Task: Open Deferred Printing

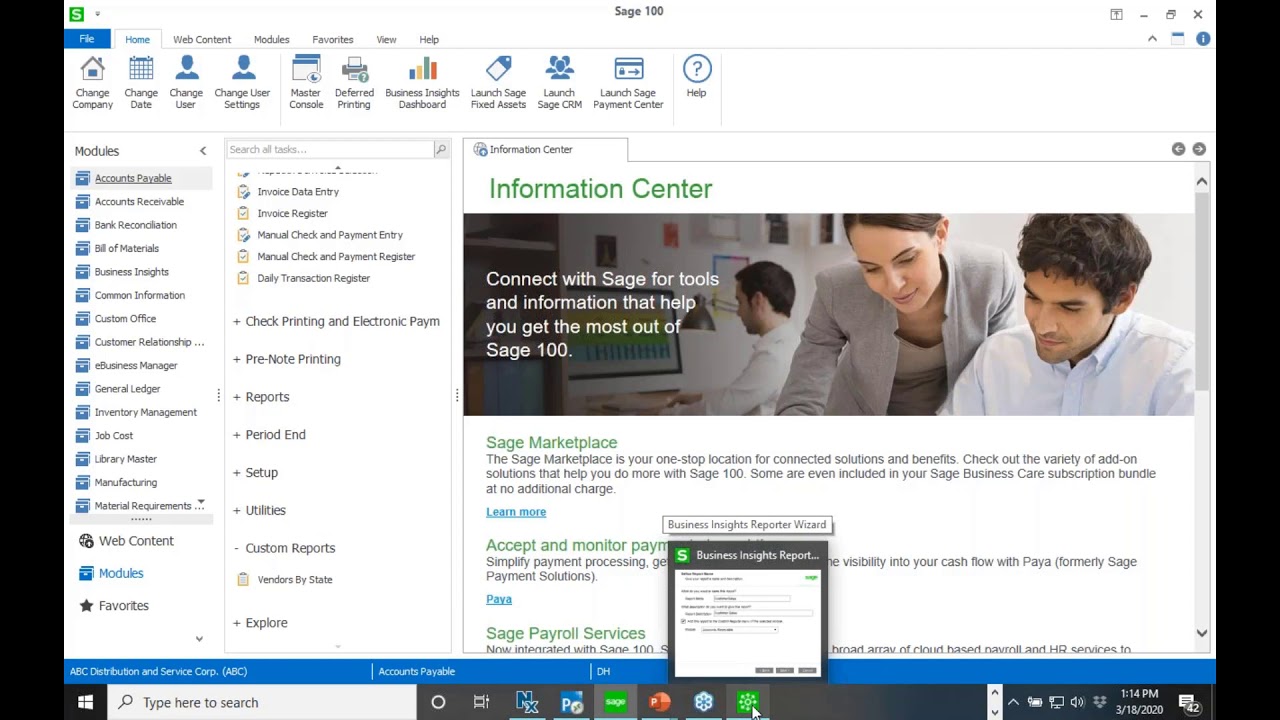Action: (x=354, y=82)
